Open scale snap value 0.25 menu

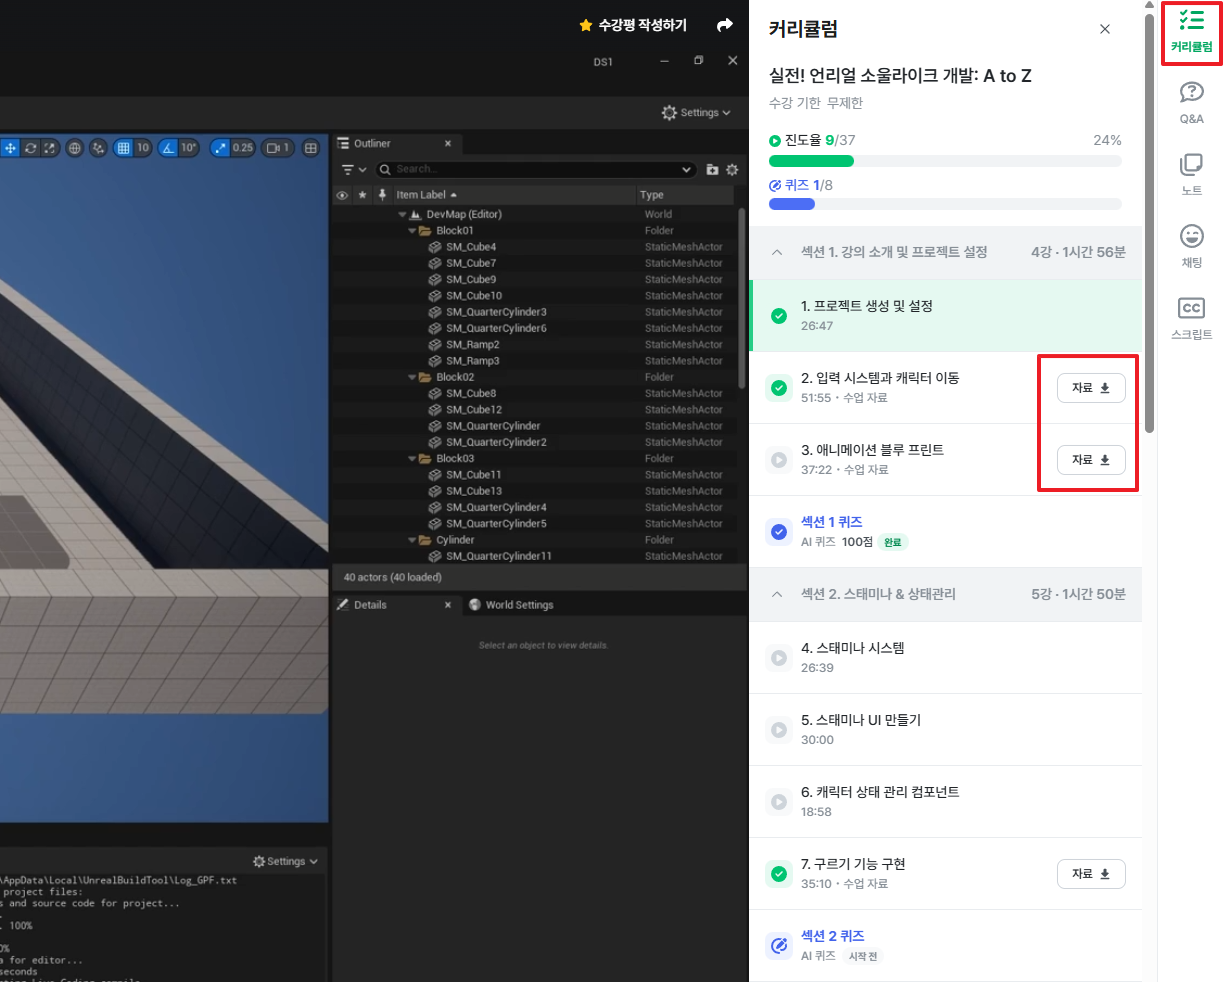point(243,148)
